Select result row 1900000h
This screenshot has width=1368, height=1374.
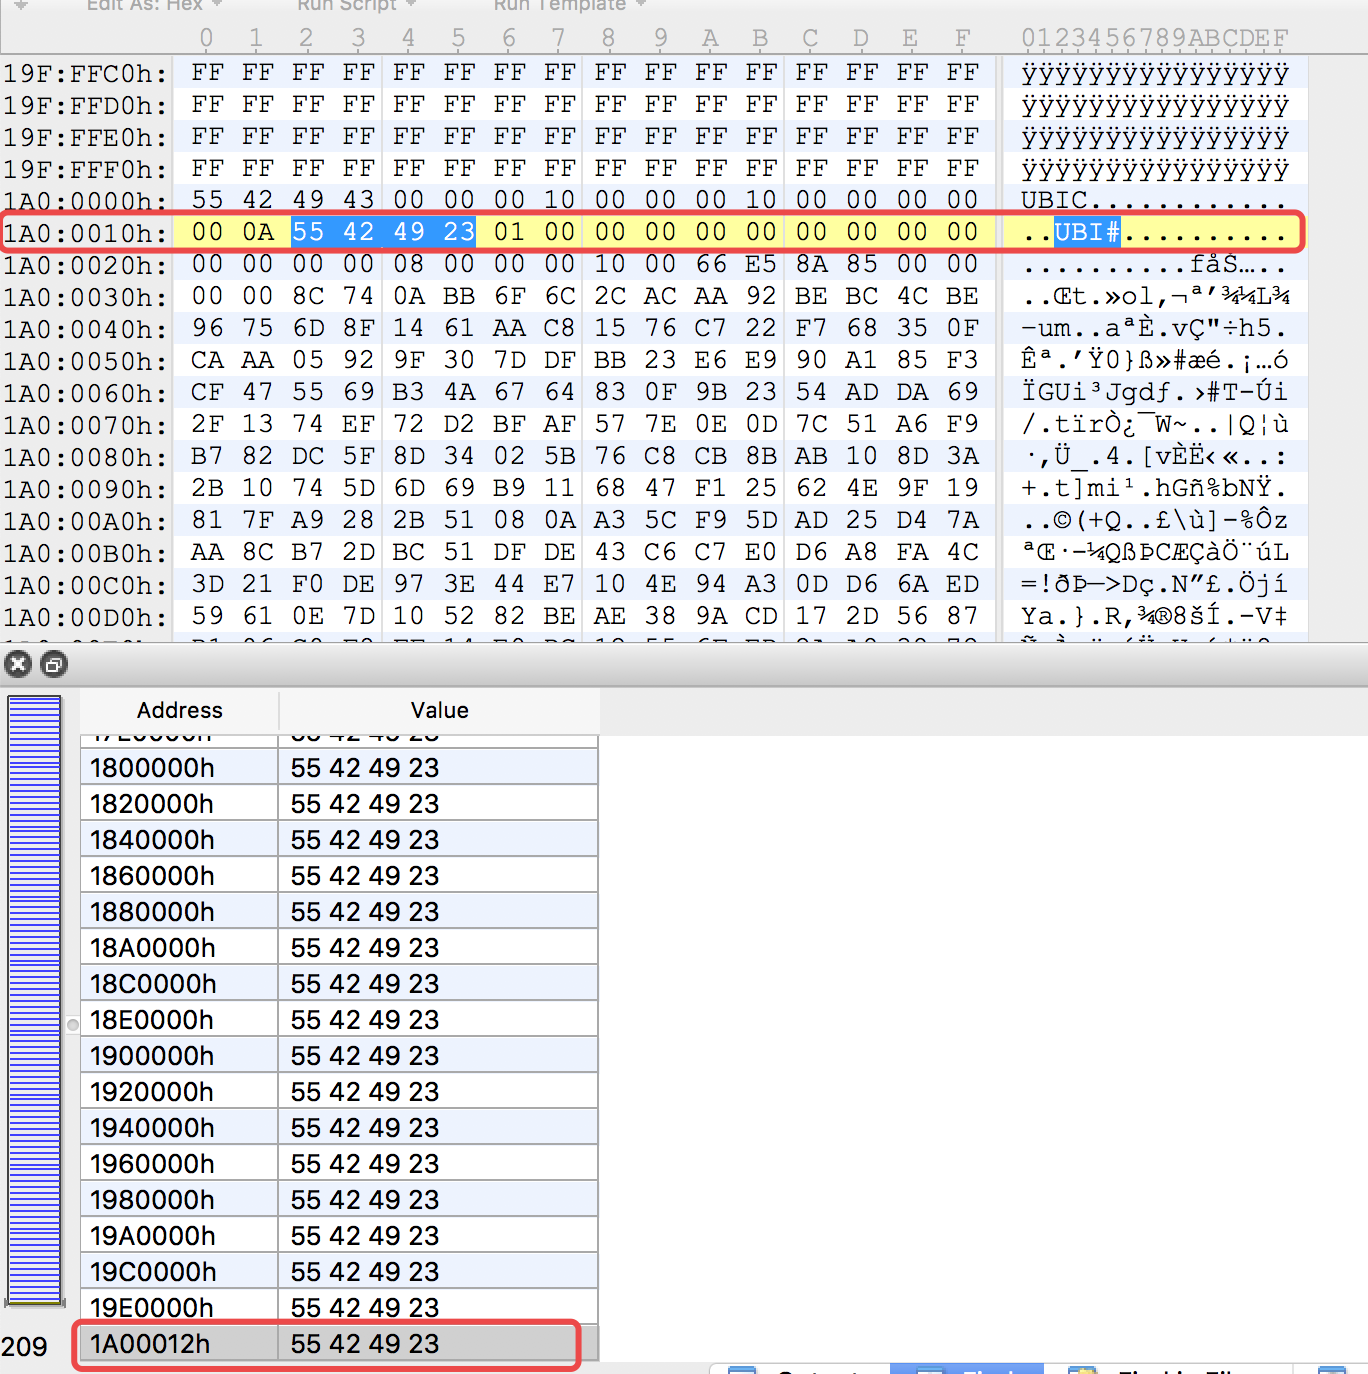339,1056
